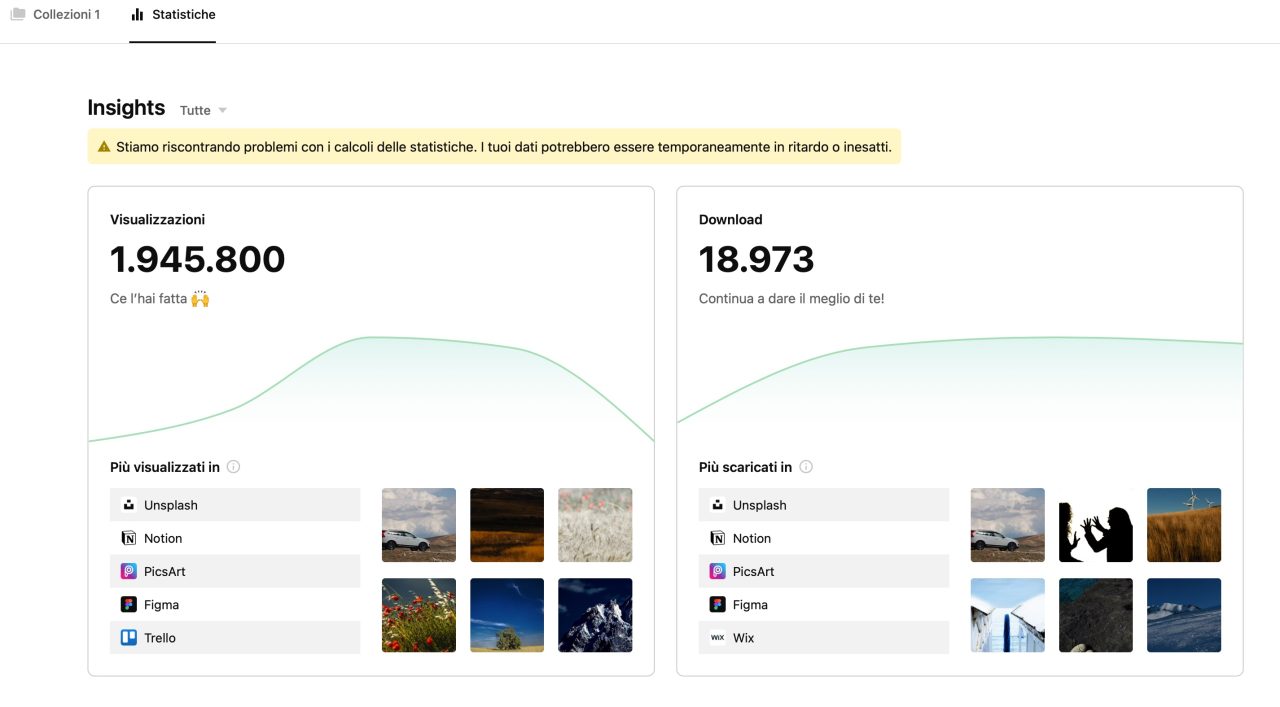Click PicsArt icon in Più scaricati list
This screenshot has width=1280, height=707.
pos(717,571)
